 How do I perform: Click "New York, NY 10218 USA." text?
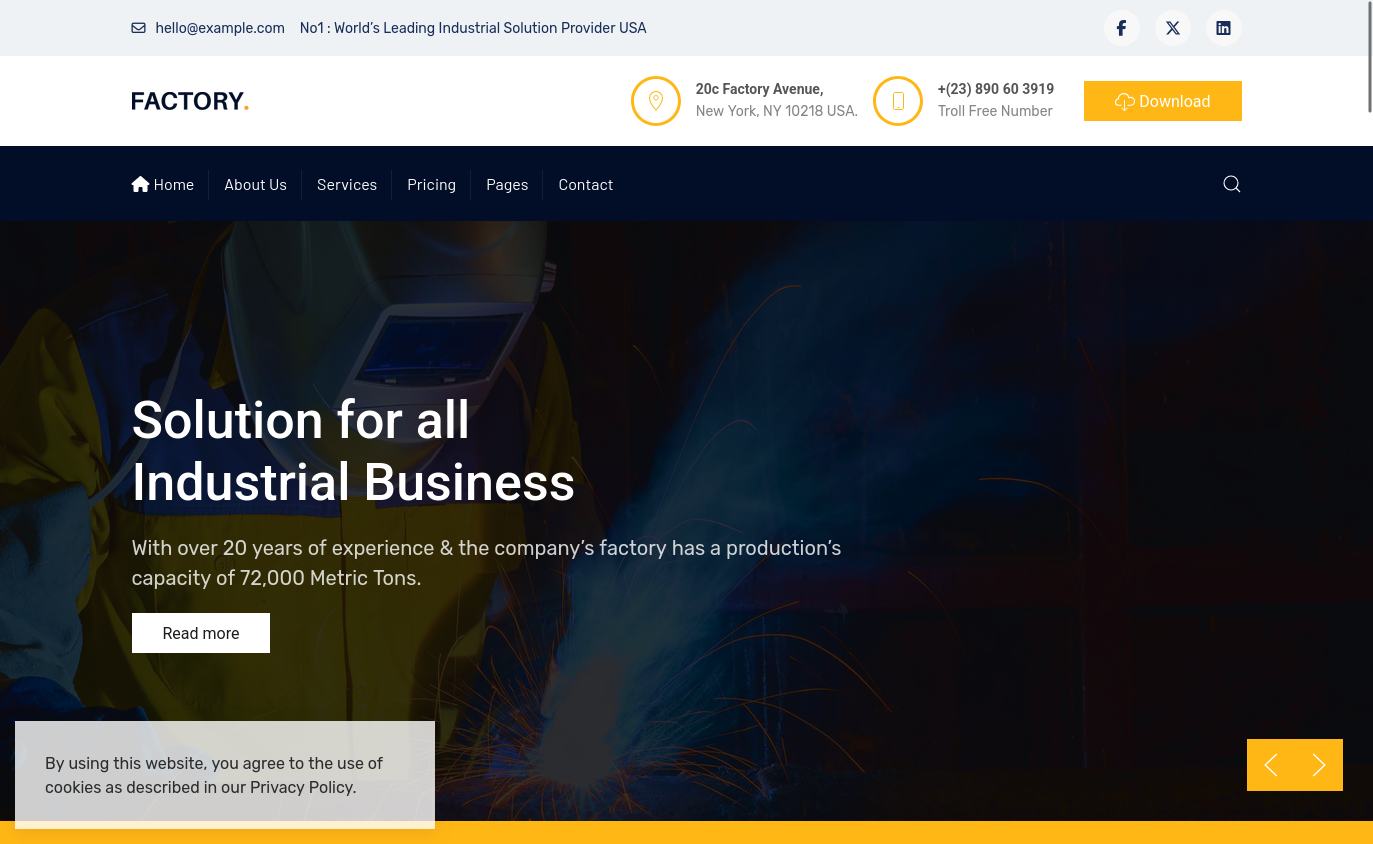tap(777, 111)
